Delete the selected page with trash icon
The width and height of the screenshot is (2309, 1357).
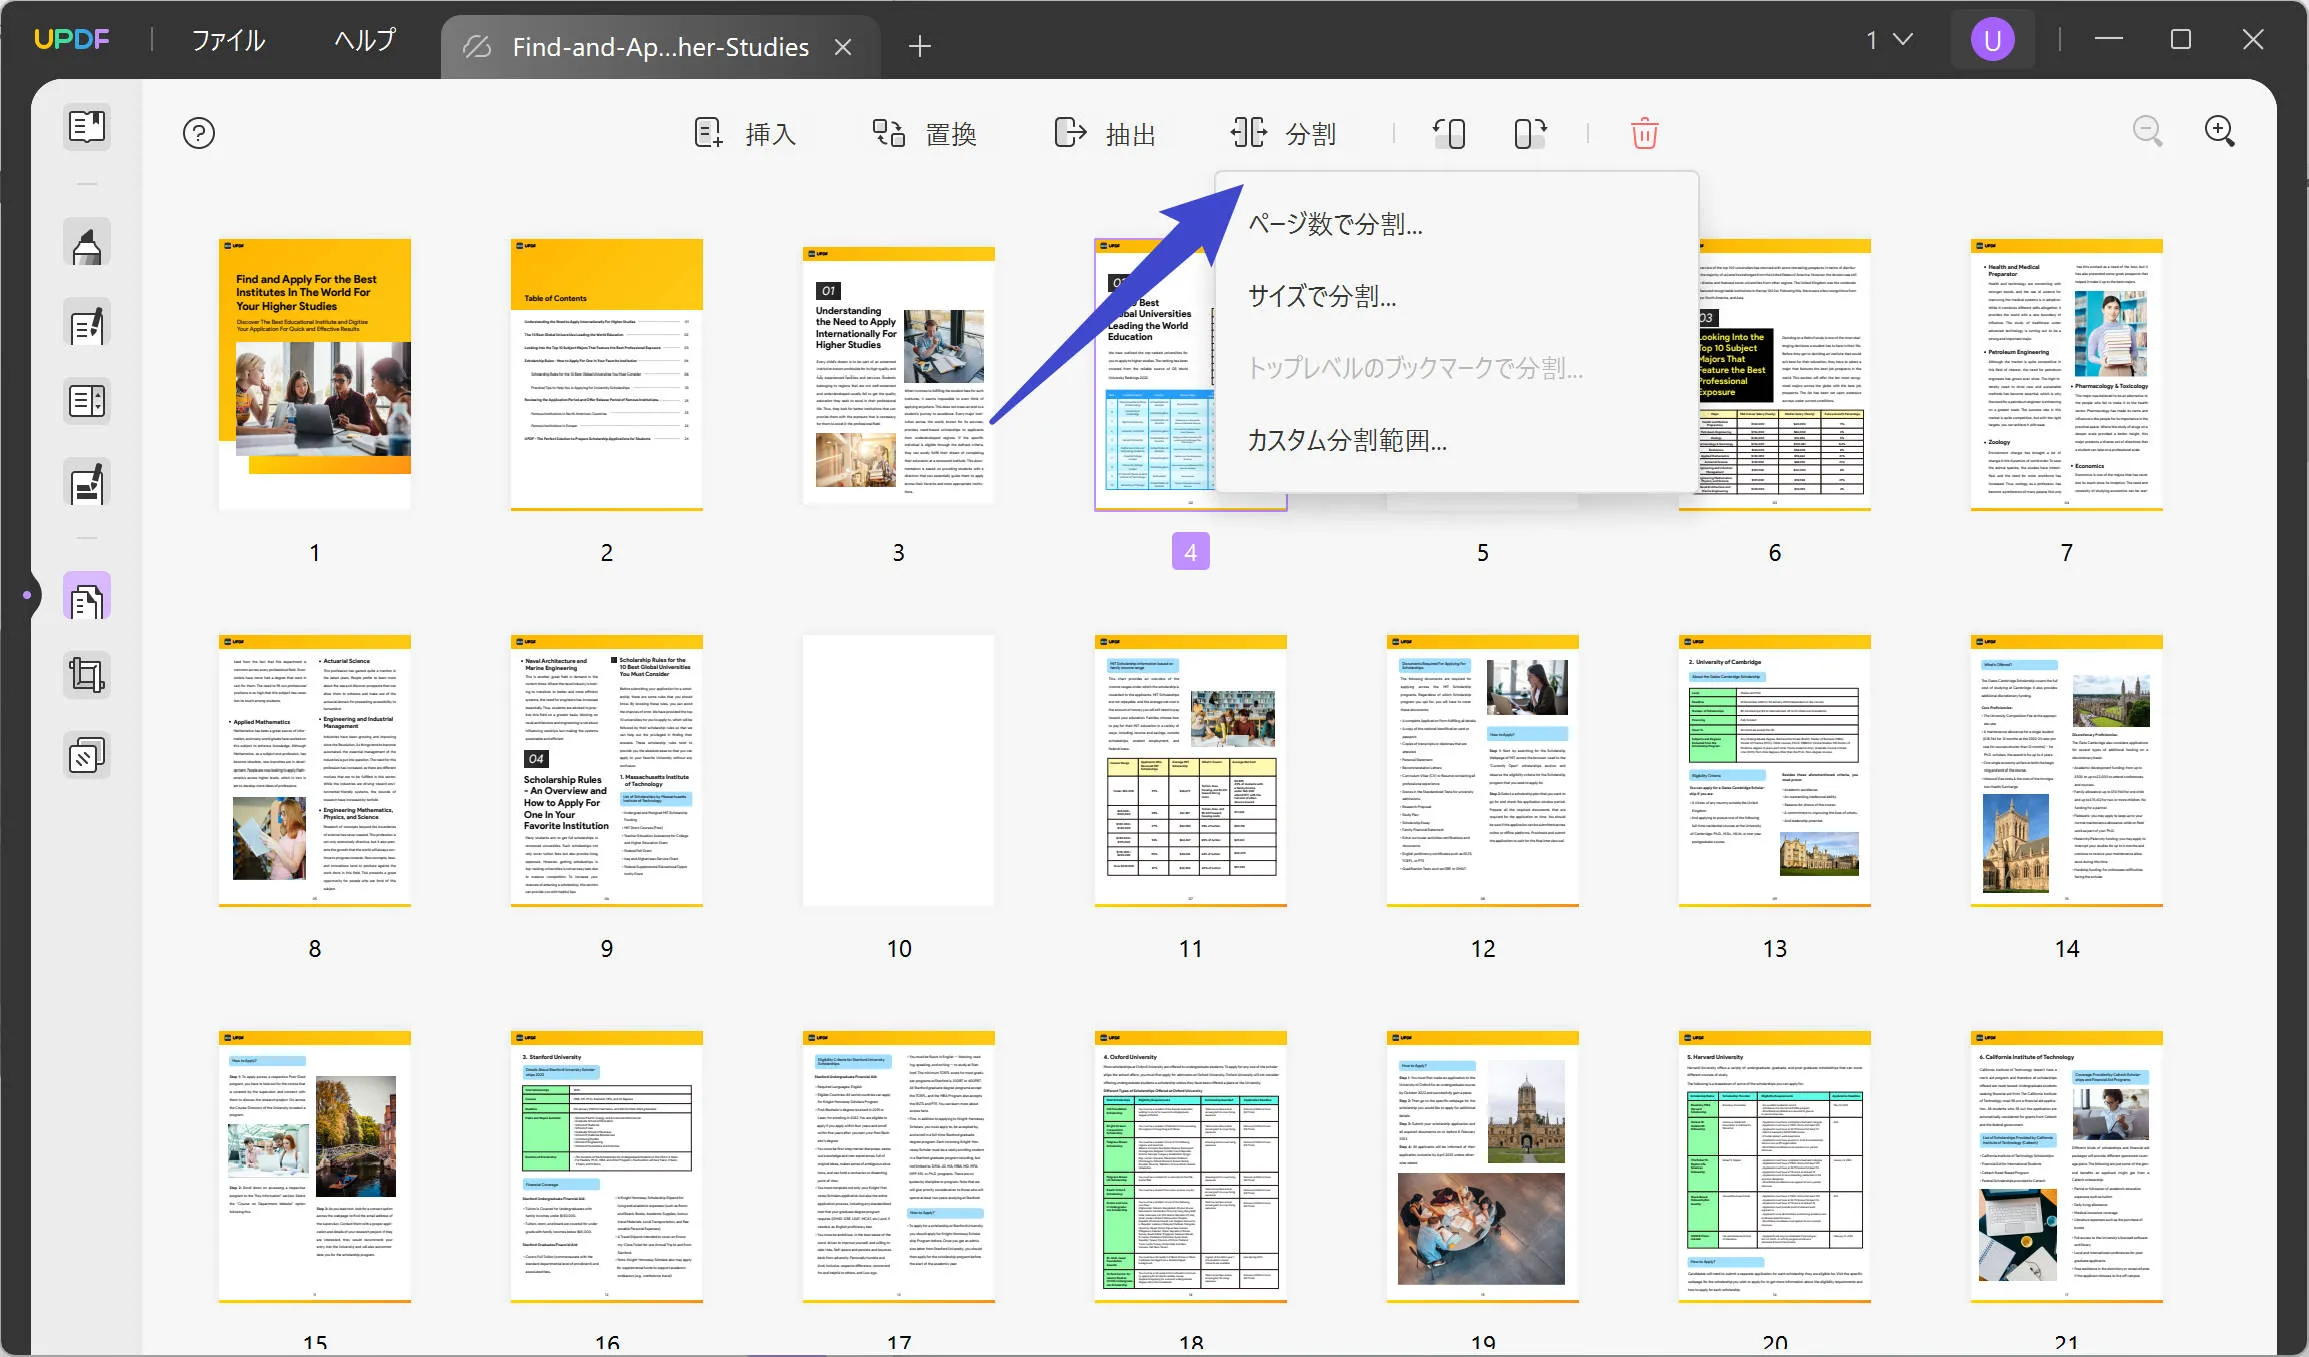(x=1645, y=133)
